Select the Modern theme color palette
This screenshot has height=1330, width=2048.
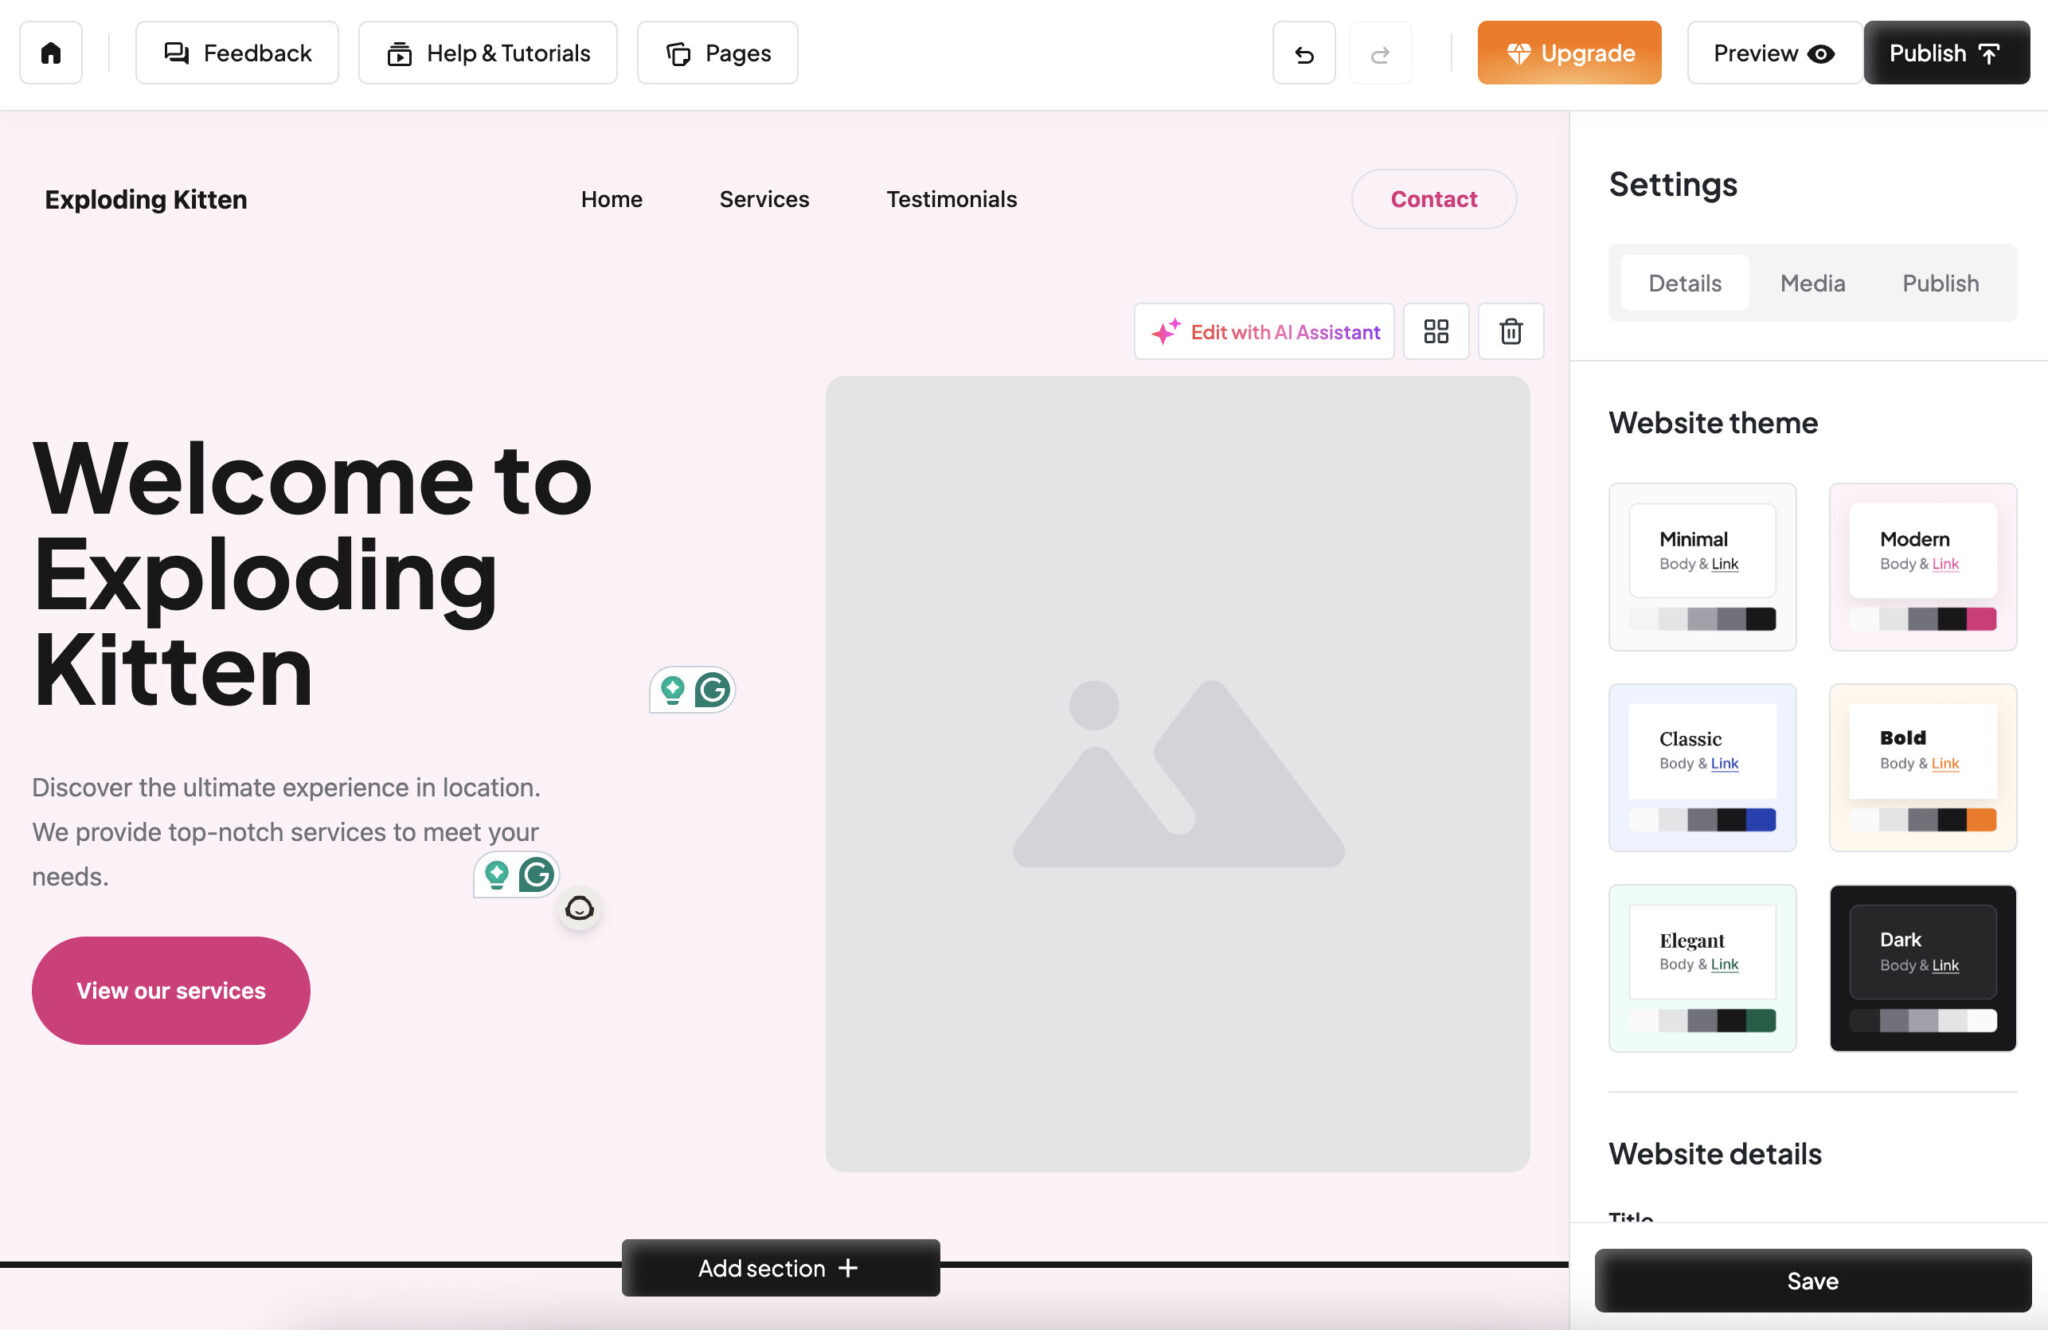1921,619
